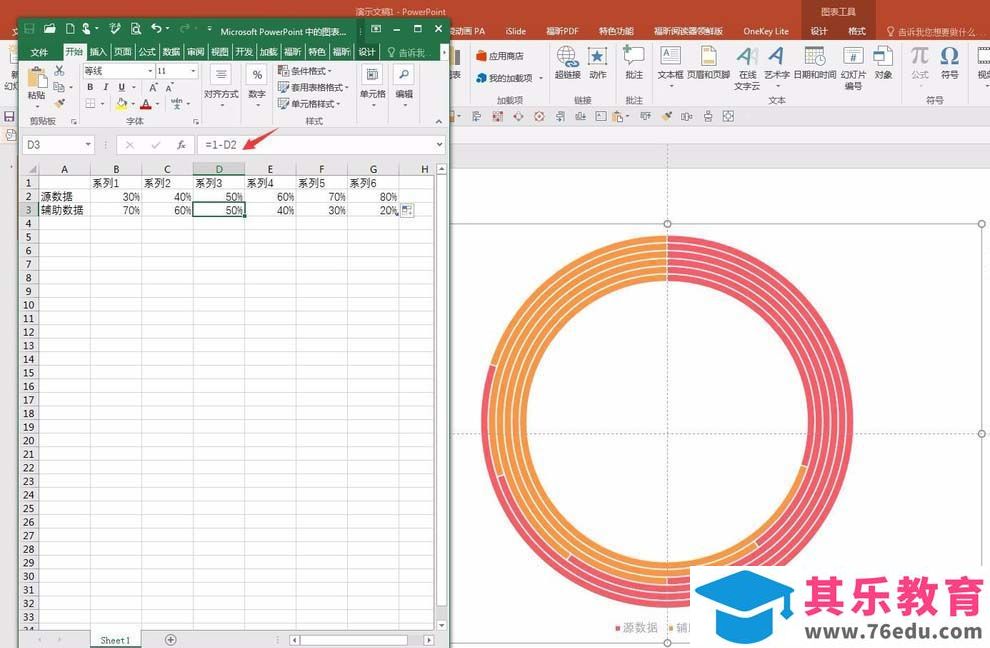Run the spell check tool in Excel
Image resolution: width=990 pixels, height=648 pixels.
(115, 28)
